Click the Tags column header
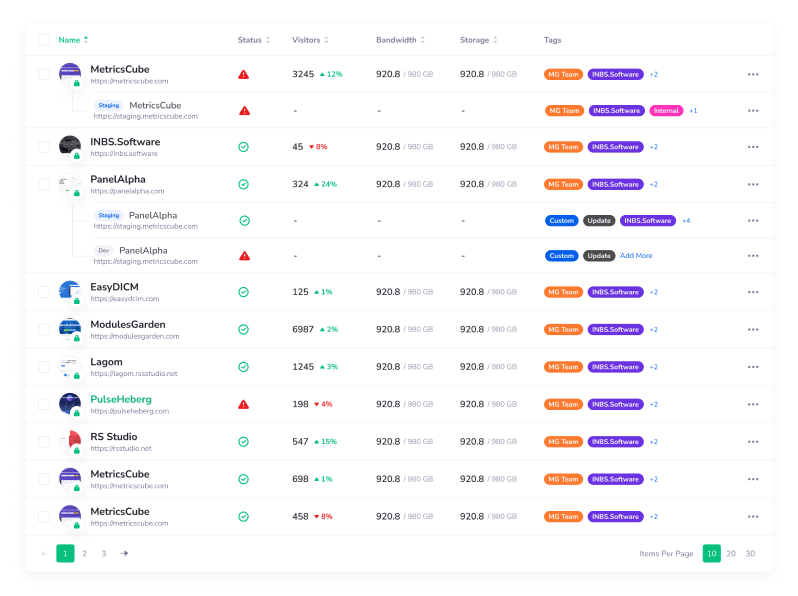Screen dimensions: 798x596 pos(552,40)
